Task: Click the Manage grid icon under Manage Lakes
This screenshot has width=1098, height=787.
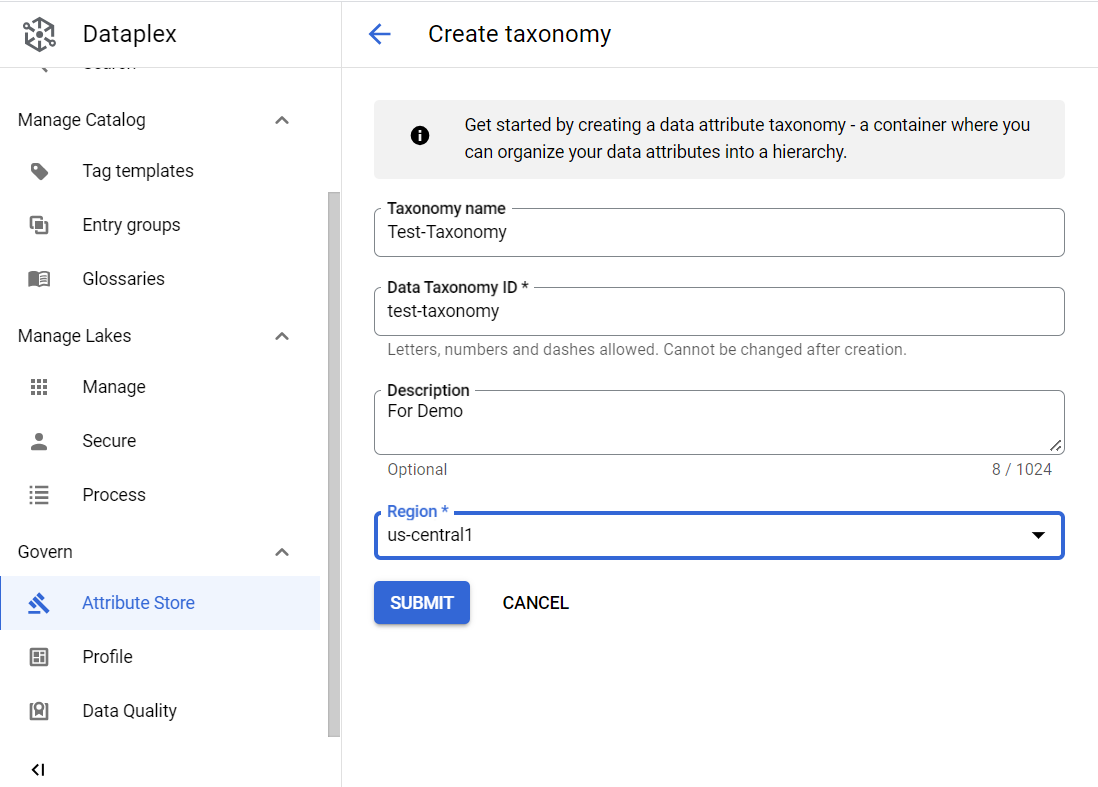Action: 39,387
